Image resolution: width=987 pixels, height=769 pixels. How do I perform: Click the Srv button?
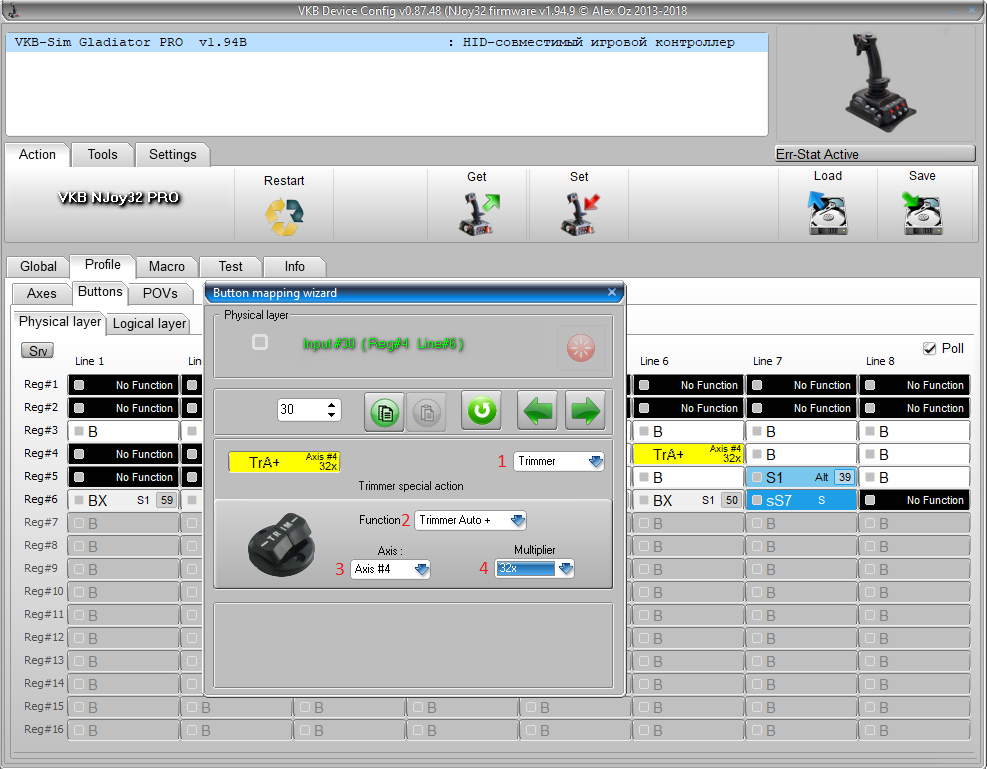point(38,351)
